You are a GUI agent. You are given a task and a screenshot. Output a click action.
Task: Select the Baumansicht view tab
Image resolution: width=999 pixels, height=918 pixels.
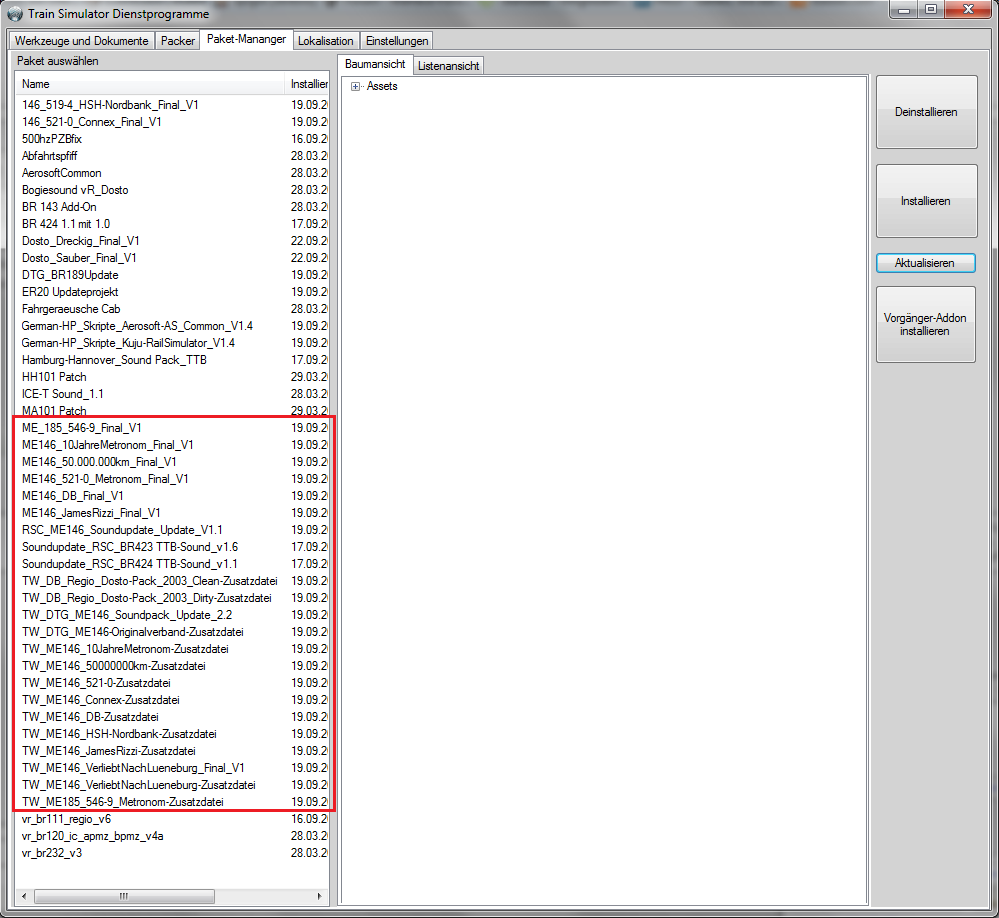[x=375, y=64]
